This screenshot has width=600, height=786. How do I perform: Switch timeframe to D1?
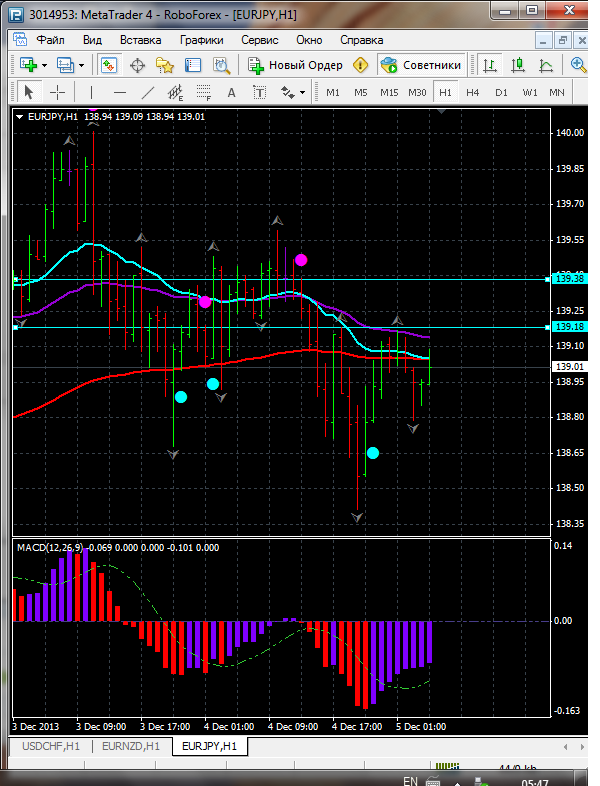tap(501, 93)
